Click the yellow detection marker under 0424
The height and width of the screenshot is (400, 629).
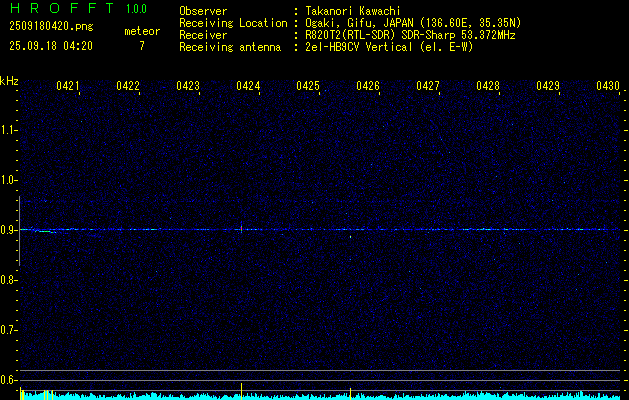241,391
